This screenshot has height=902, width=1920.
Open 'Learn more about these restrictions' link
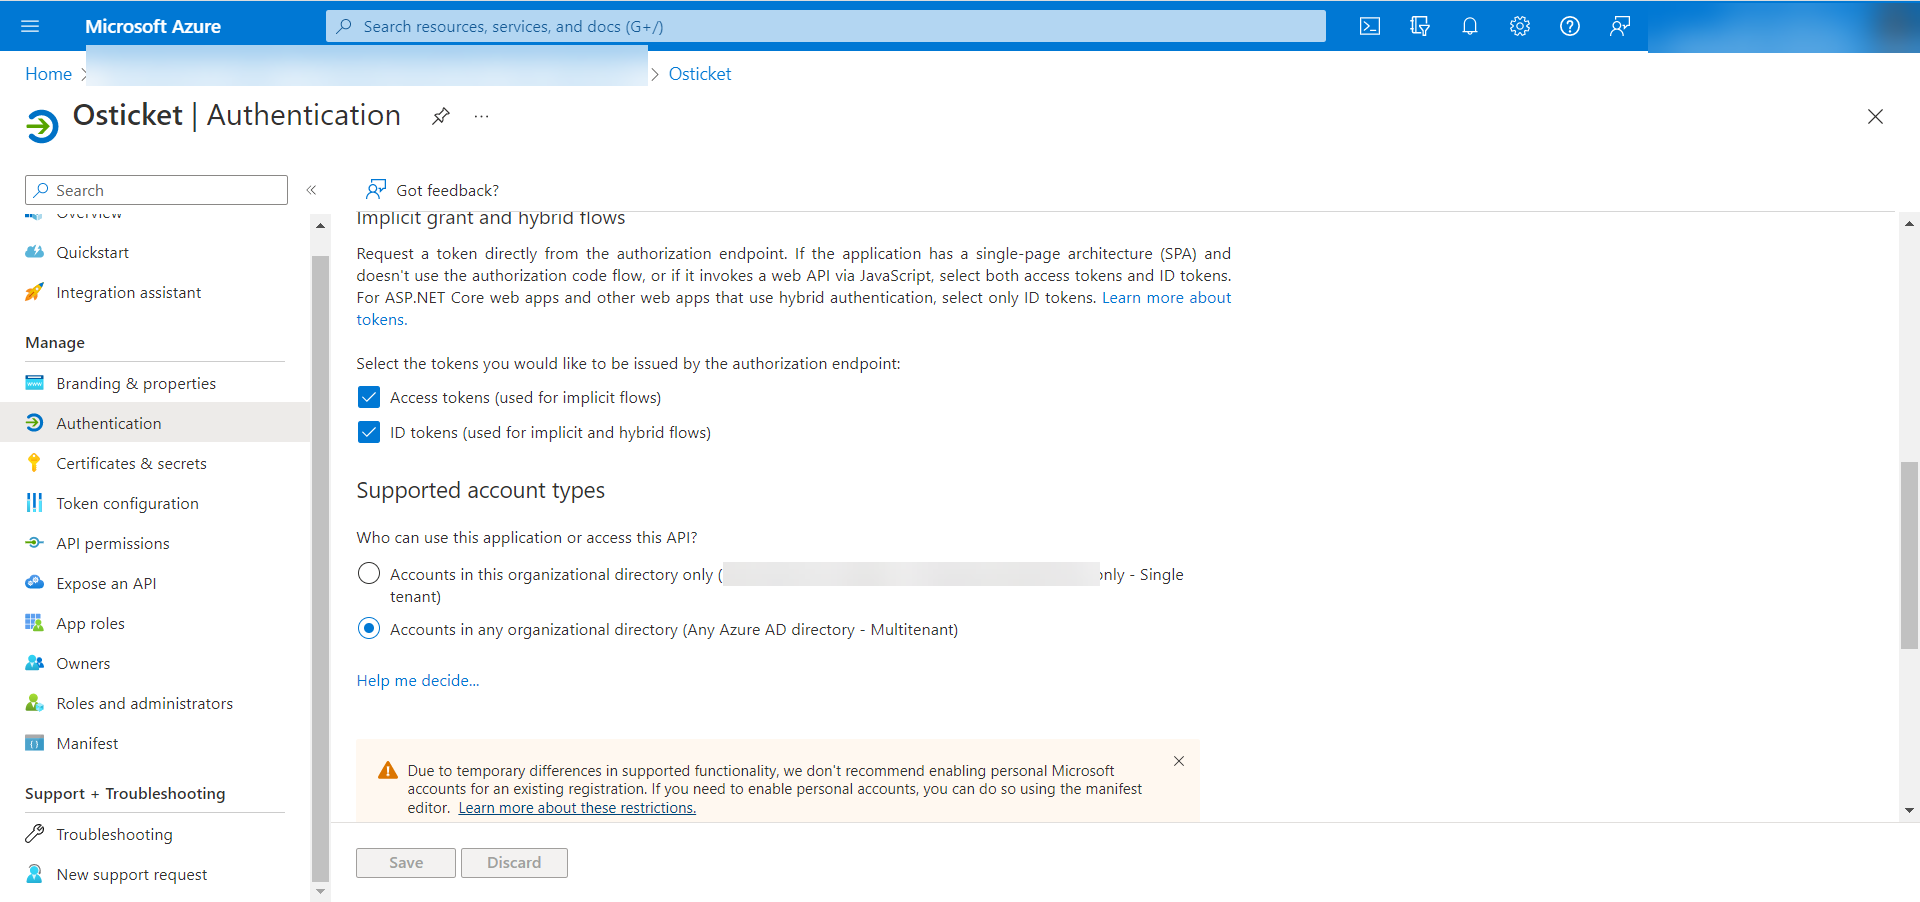pyautogui.click(x=577, y=808)
